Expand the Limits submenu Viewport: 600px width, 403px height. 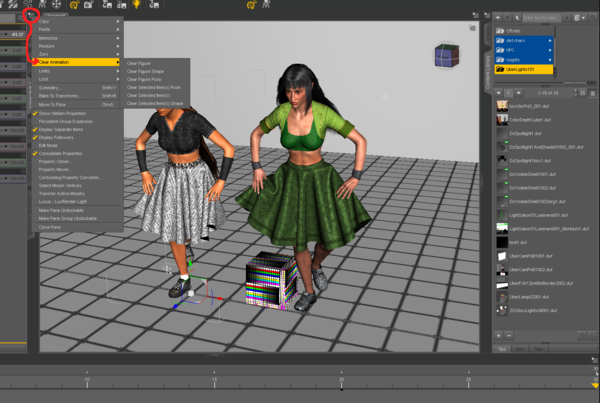(77, 71)
